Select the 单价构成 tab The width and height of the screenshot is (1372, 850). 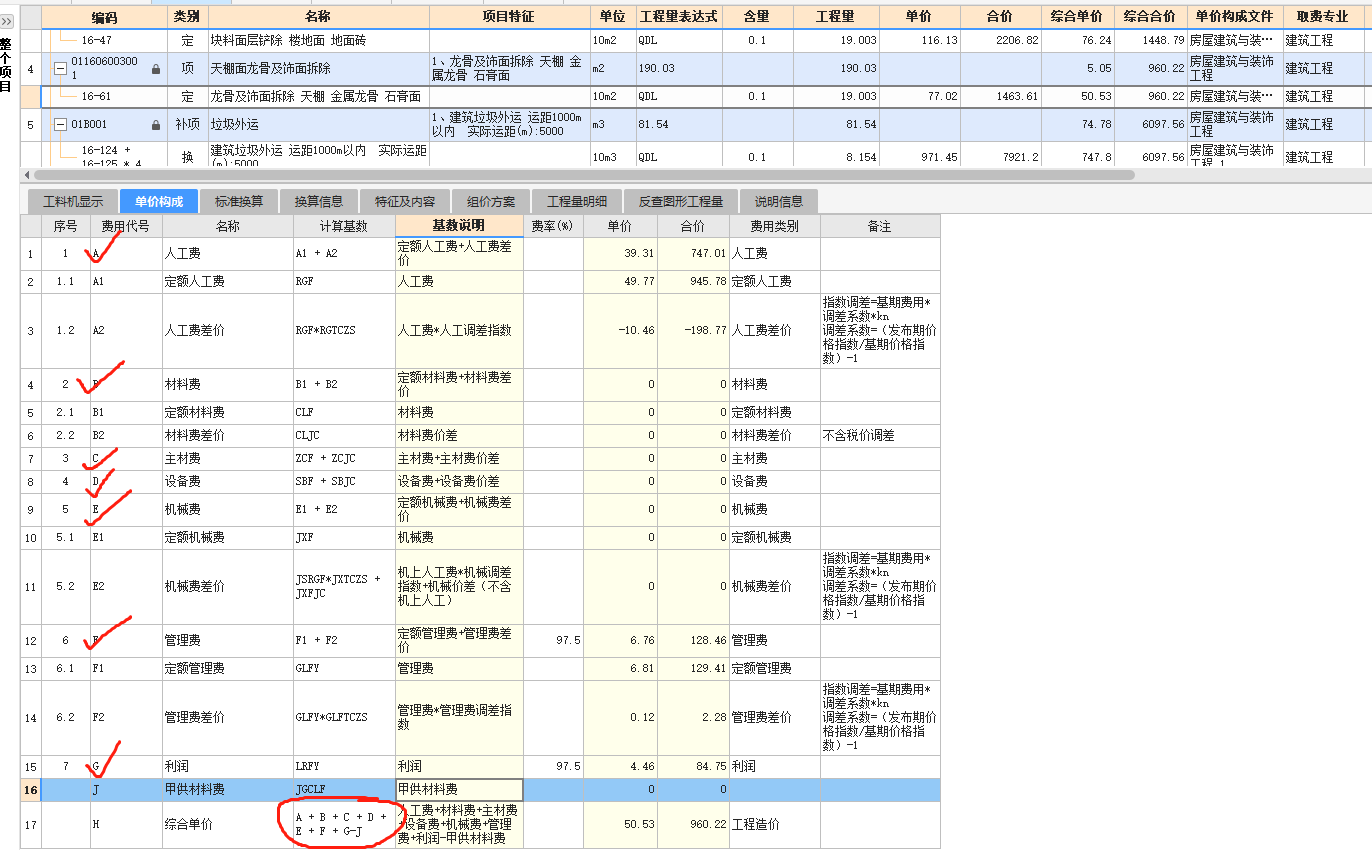[159, 201]
